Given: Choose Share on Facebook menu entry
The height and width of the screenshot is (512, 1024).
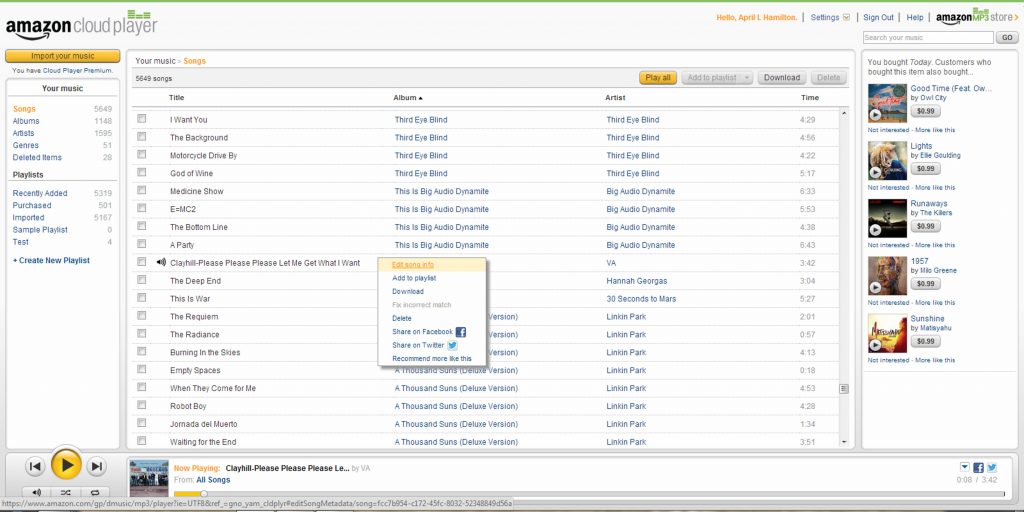Looking at the screenshot, I should [422, 332].
